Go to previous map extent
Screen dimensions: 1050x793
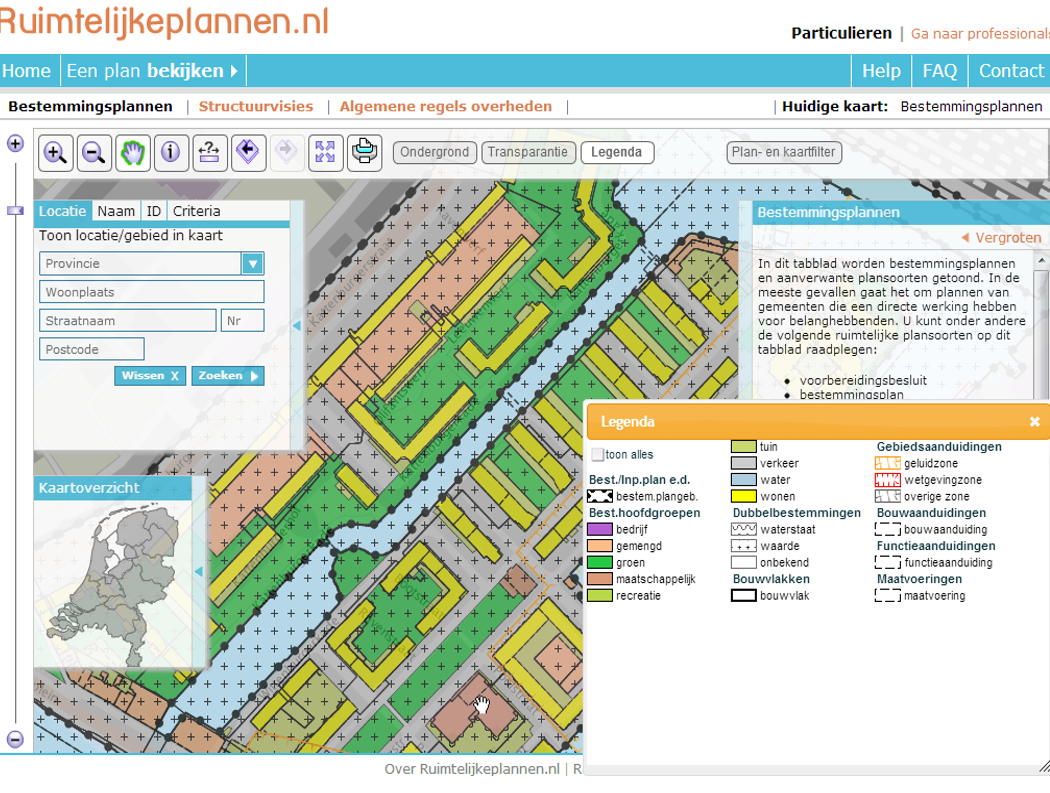[248, 153]
